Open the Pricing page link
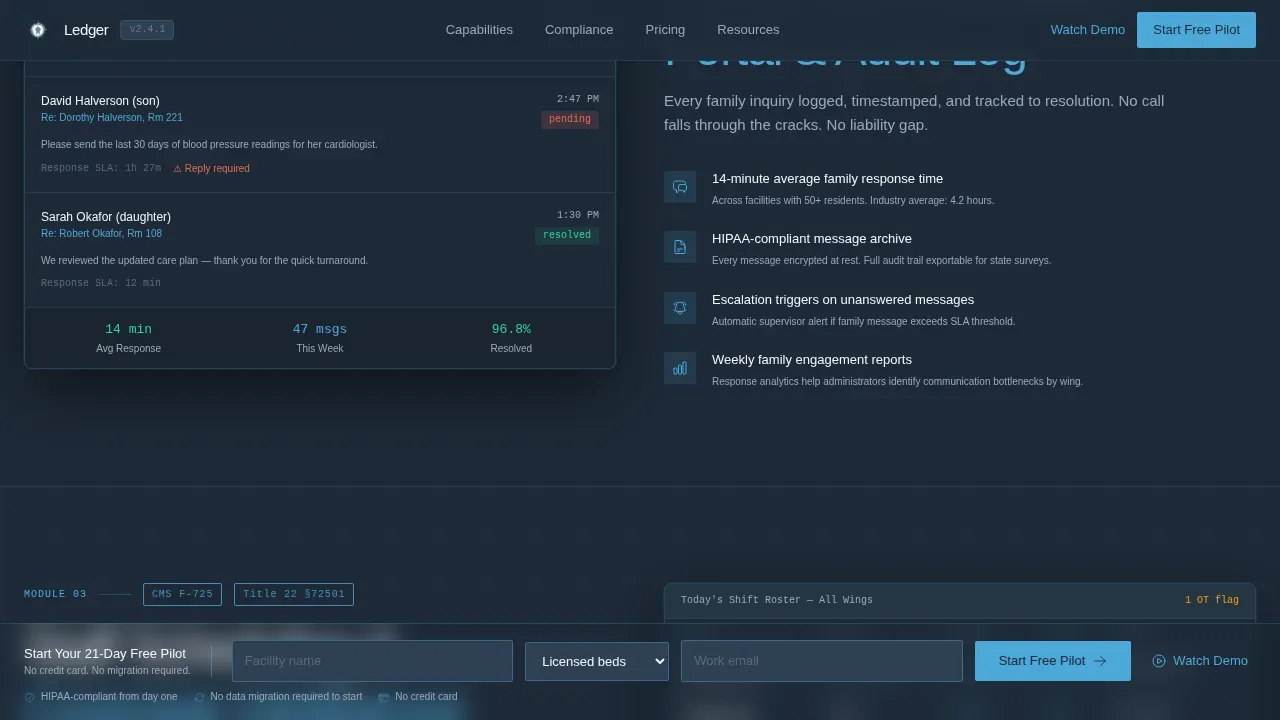The height and width of the screenshot is (720, 1280). pyautogui.click(x=665, y=30)
